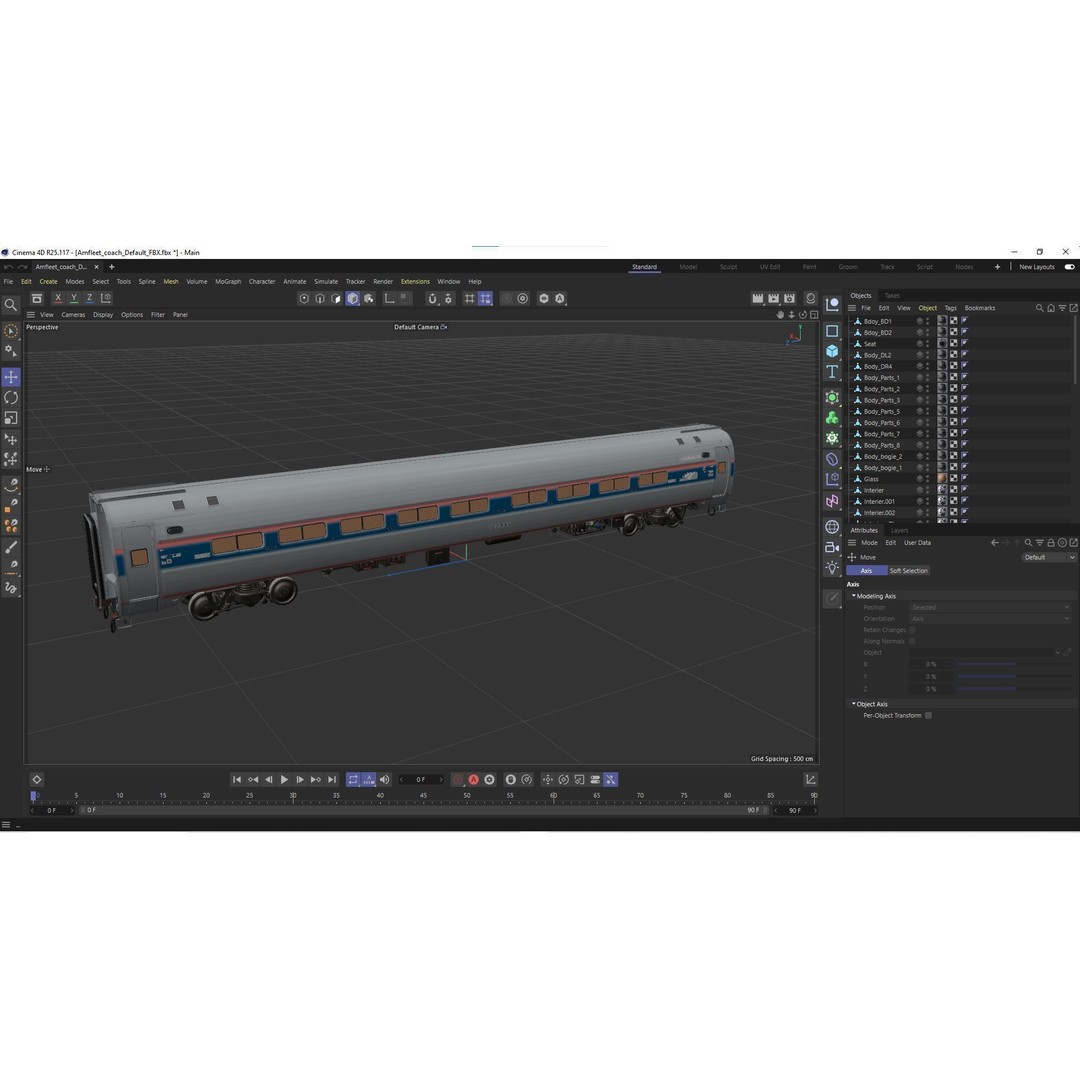
Task: Open the viewport Cameras menu
Action: [73, 315]
